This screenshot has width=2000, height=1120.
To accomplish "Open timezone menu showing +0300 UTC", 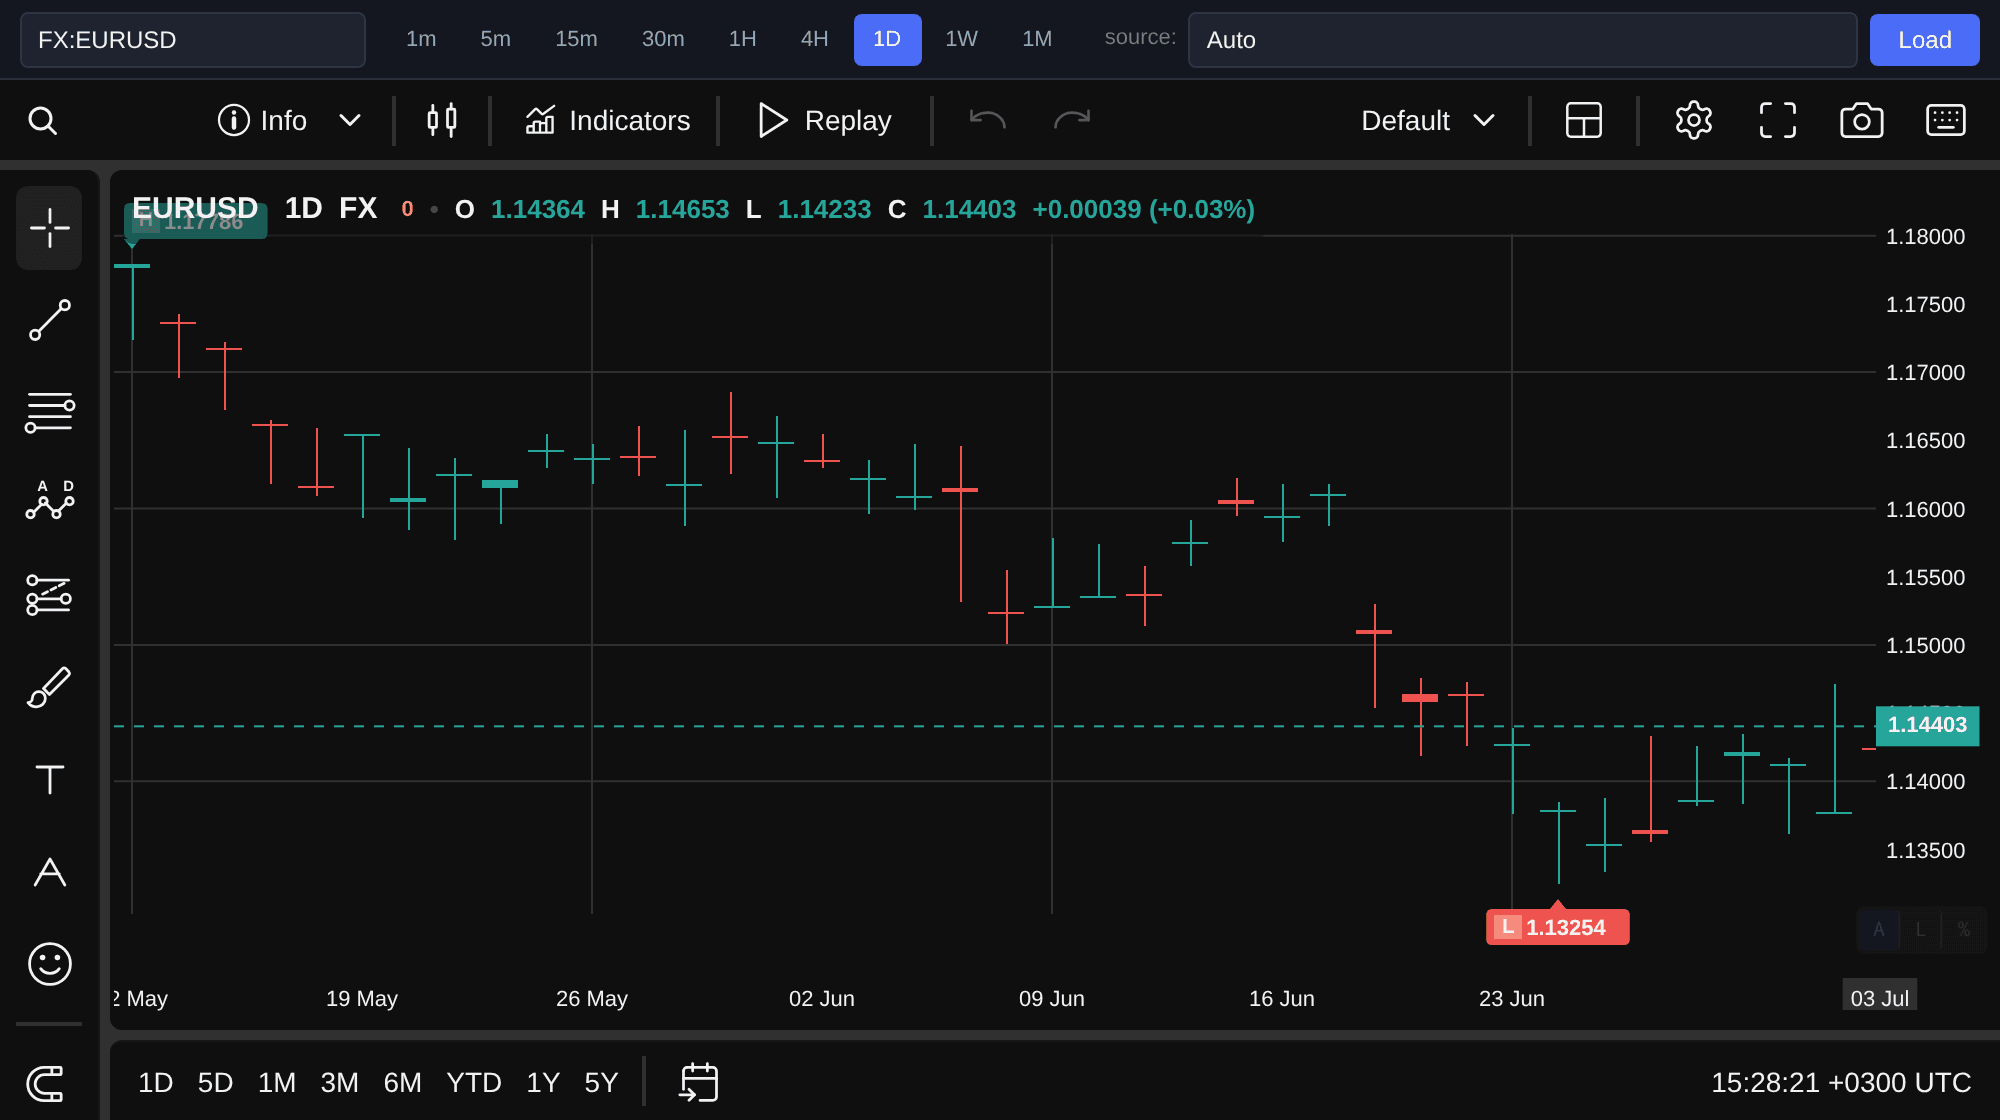I will (1841, 1083).
